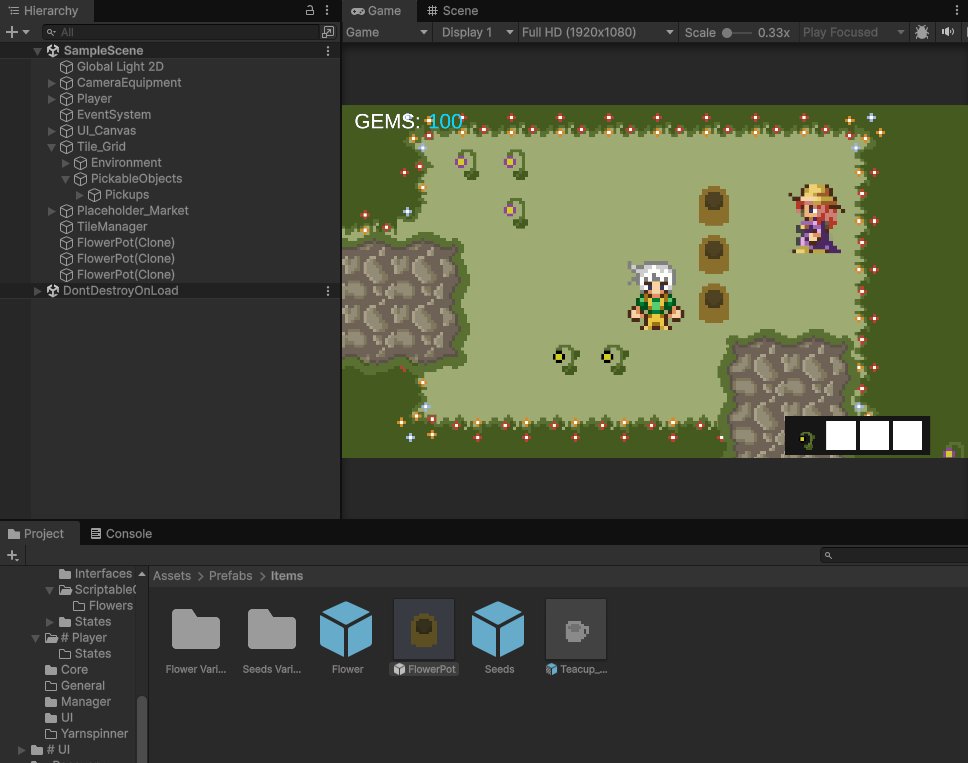Viewport: 968px width, 763px height.
Task: Click the Hierarchy panel lock icon
Action: (310, 10)
